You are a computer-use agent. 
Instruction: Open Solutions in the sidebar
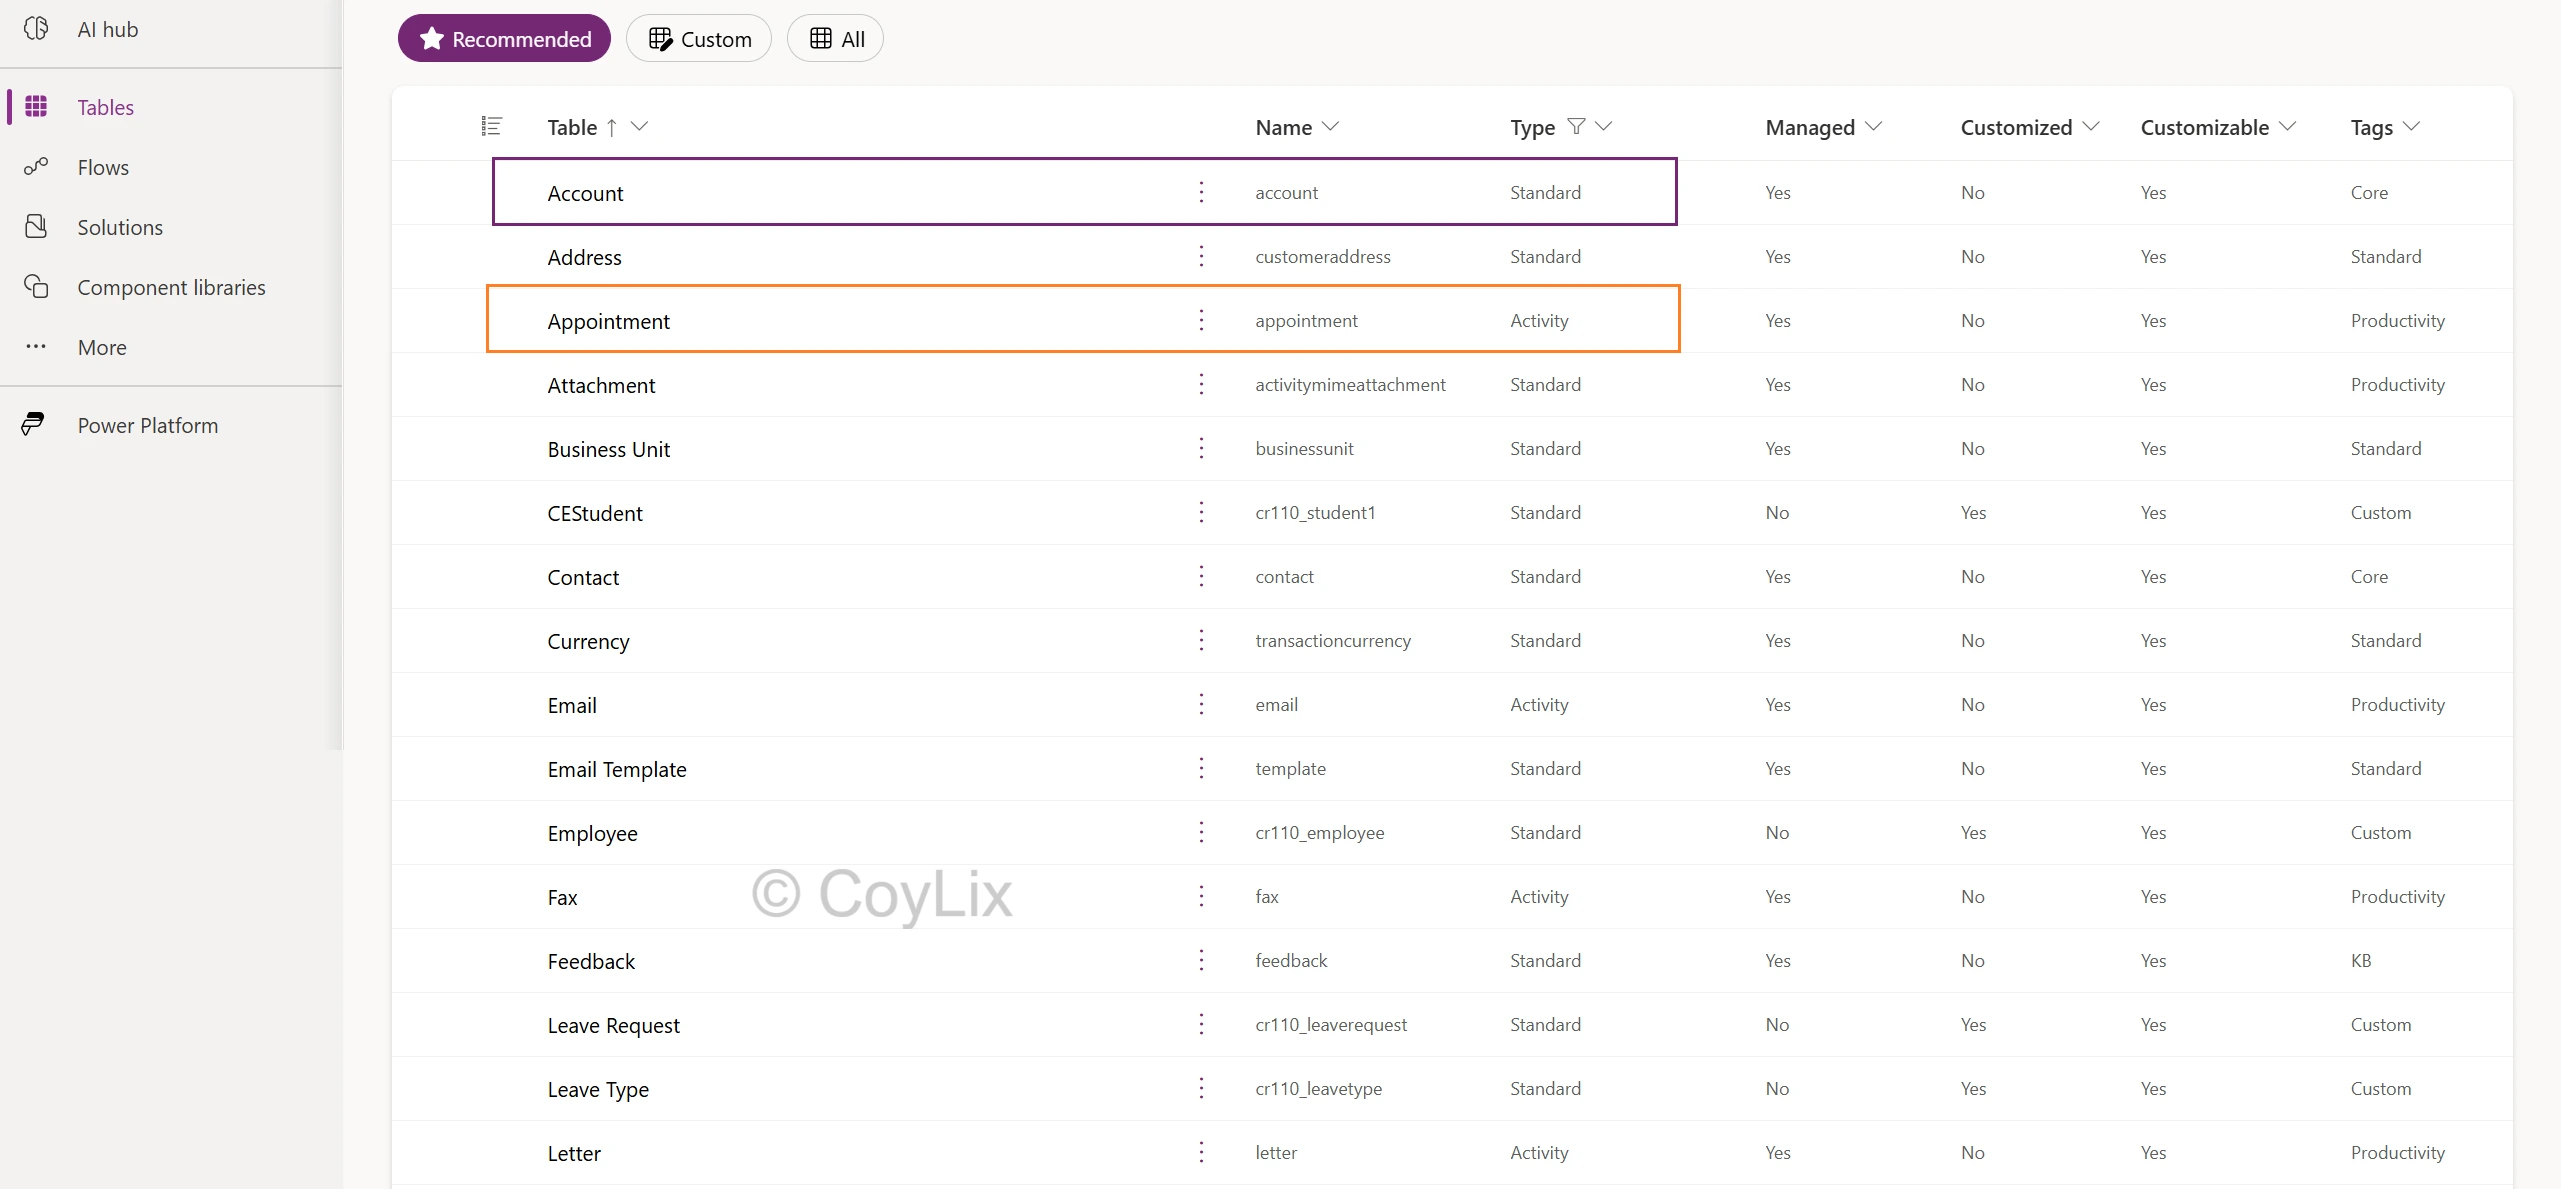click(x=120, y=227)
